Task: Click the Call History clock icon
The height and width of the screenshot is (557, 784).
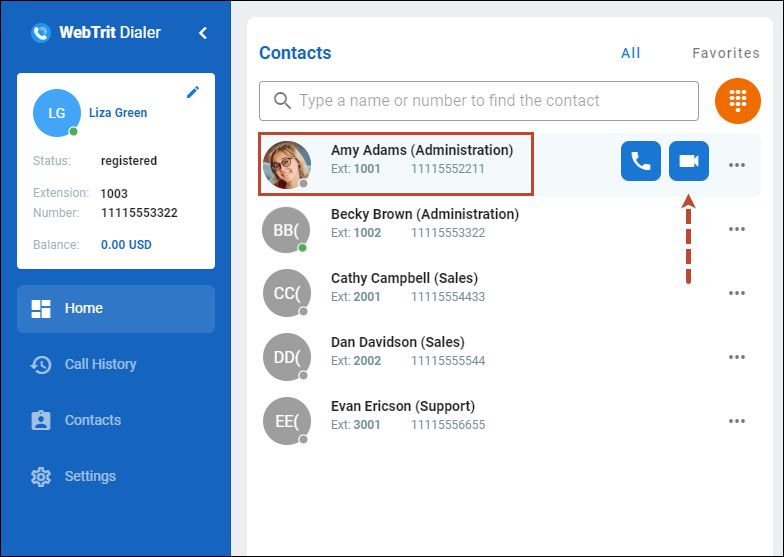Action: click(41, 365)
